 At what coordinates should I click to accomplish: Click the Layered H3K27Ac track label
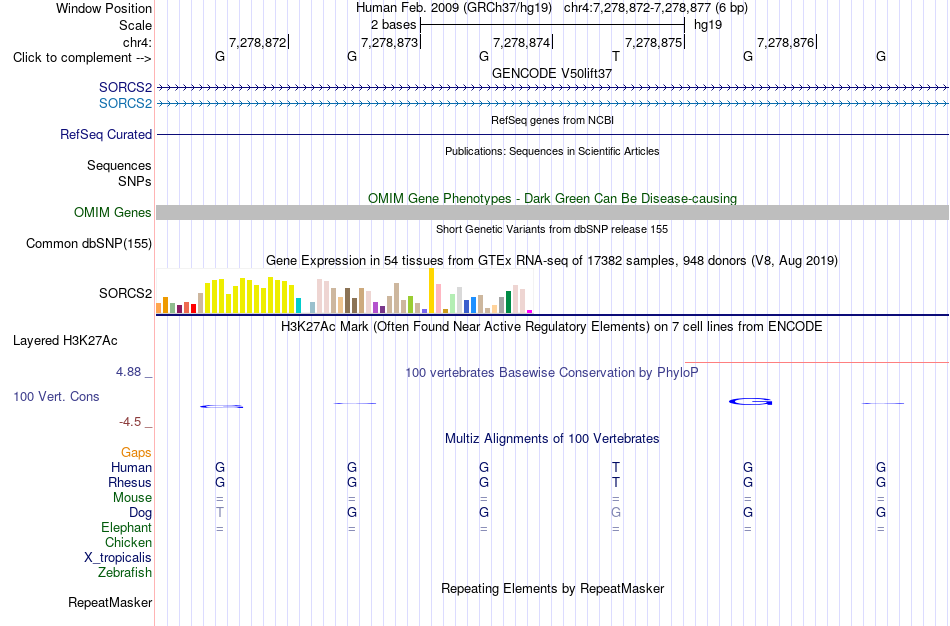click(x=65, y=341)
